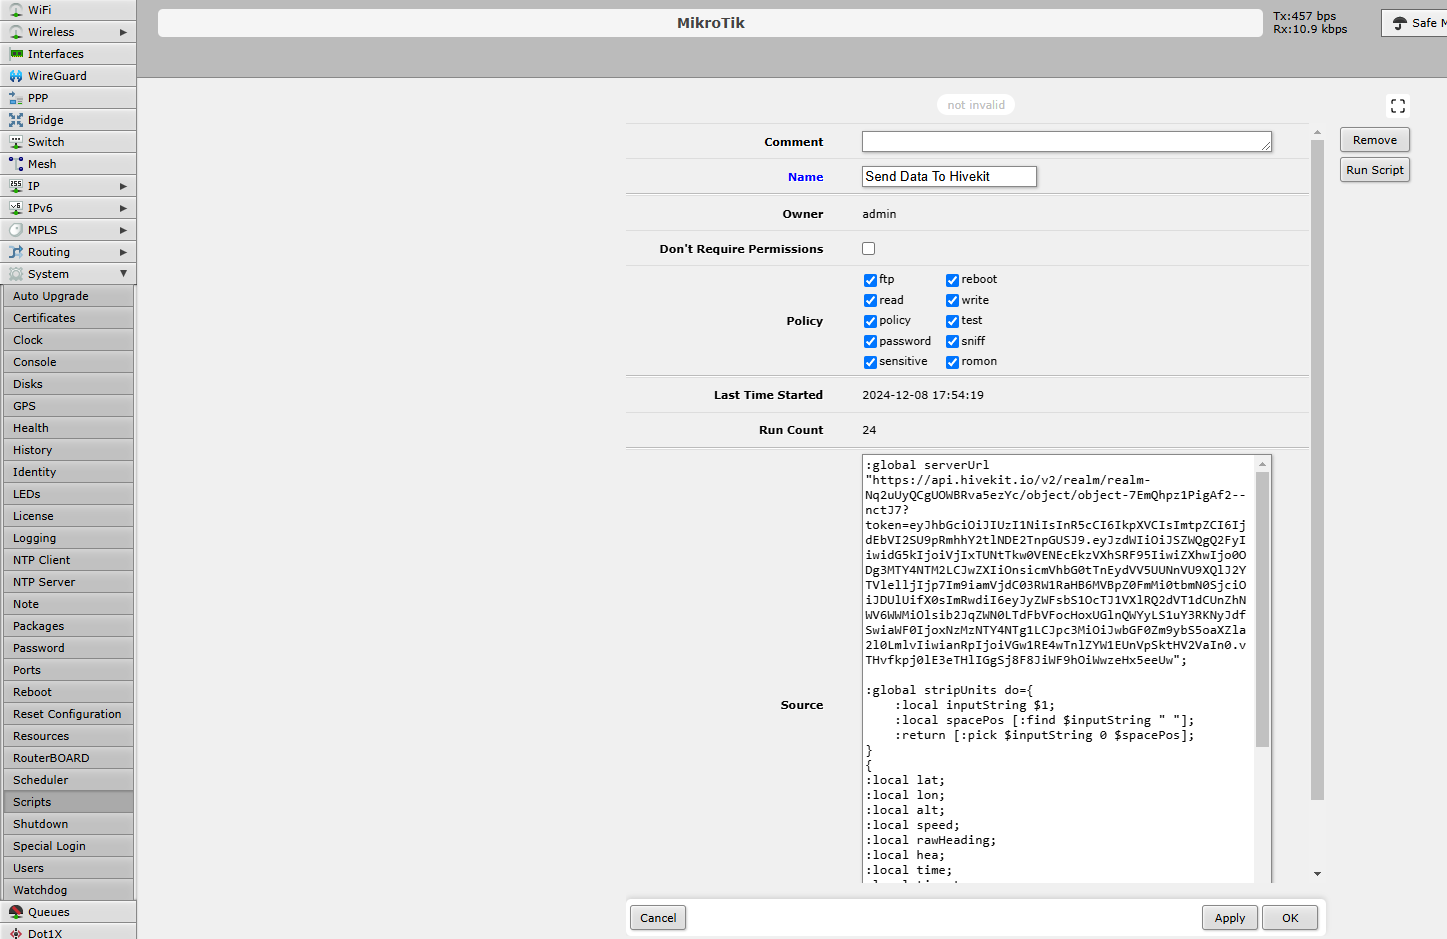Click the Bridge icon

[16, 120]
